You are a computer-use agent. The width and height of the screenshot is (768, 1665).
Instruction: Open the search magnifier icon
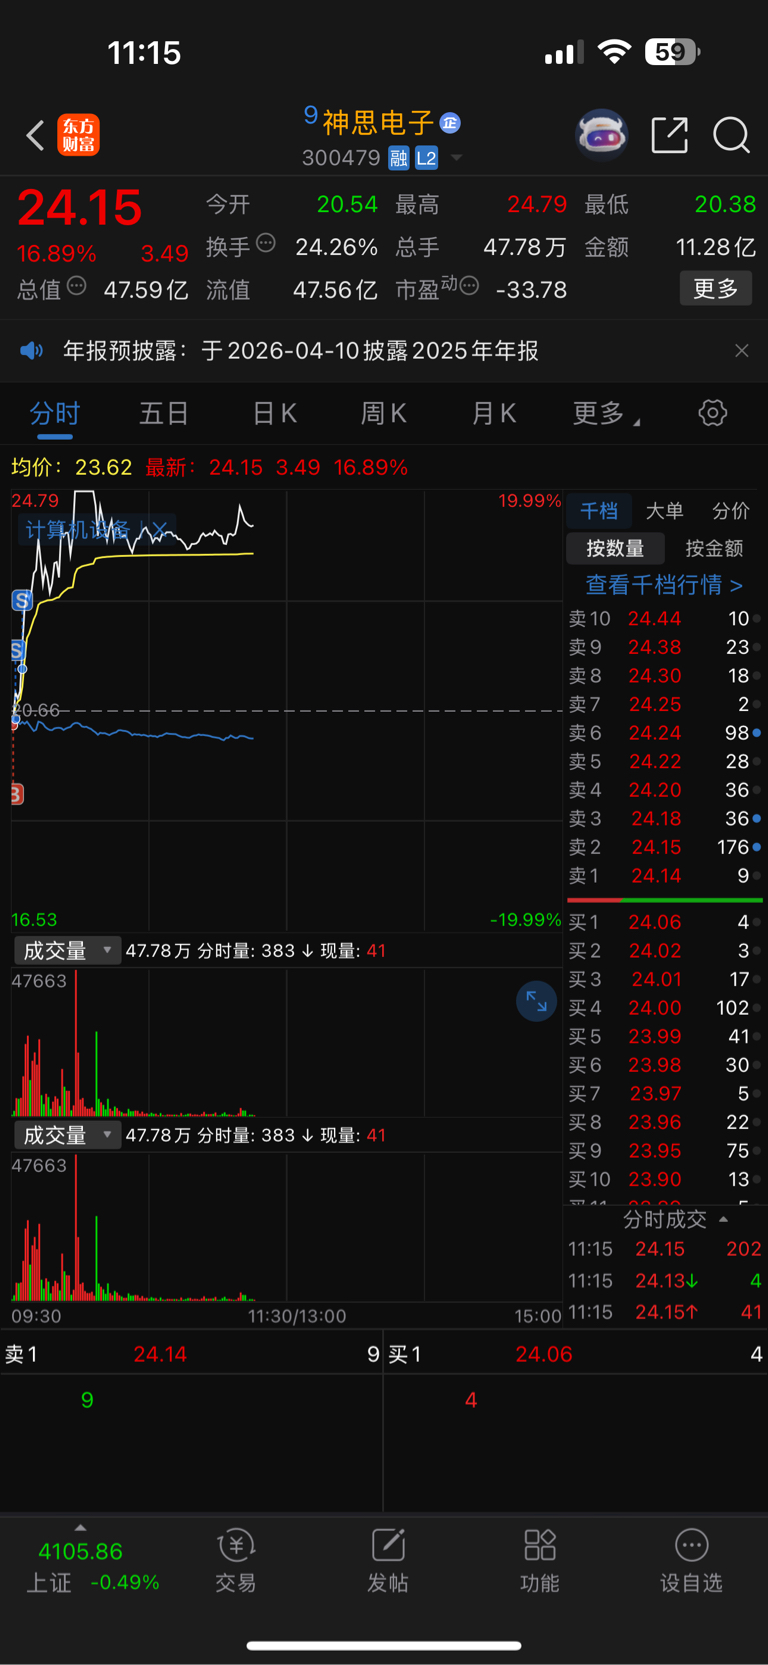pyautogui.click(x=731, y=134)
